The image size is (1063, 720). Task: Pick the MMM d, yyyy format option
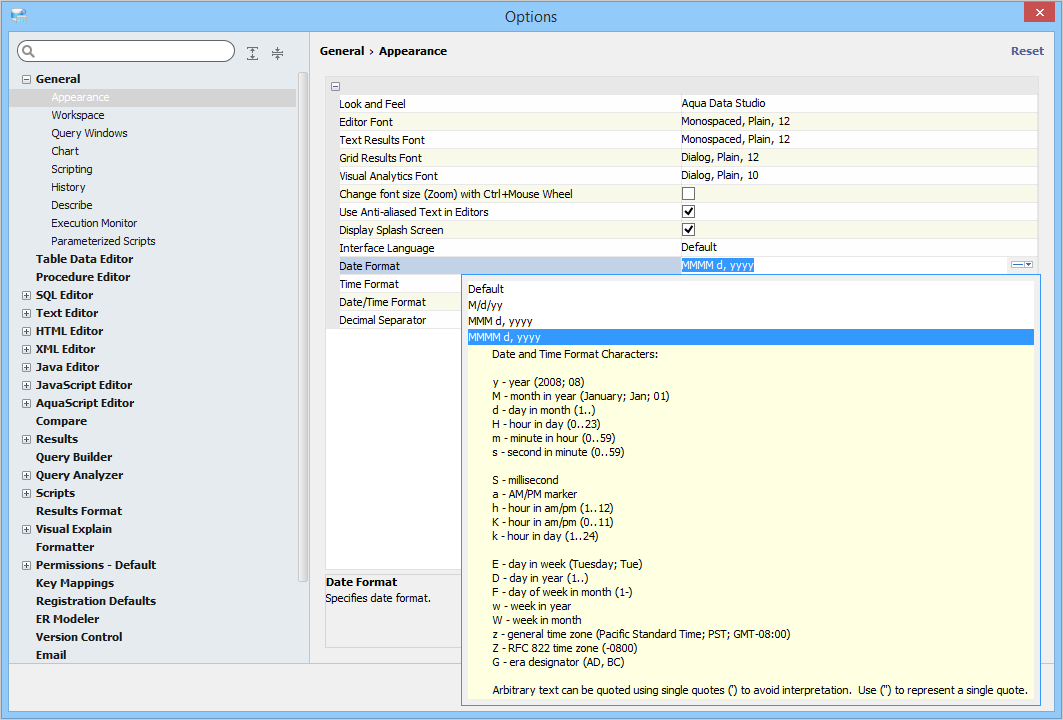pyautogui.click(x=500, y=321)
